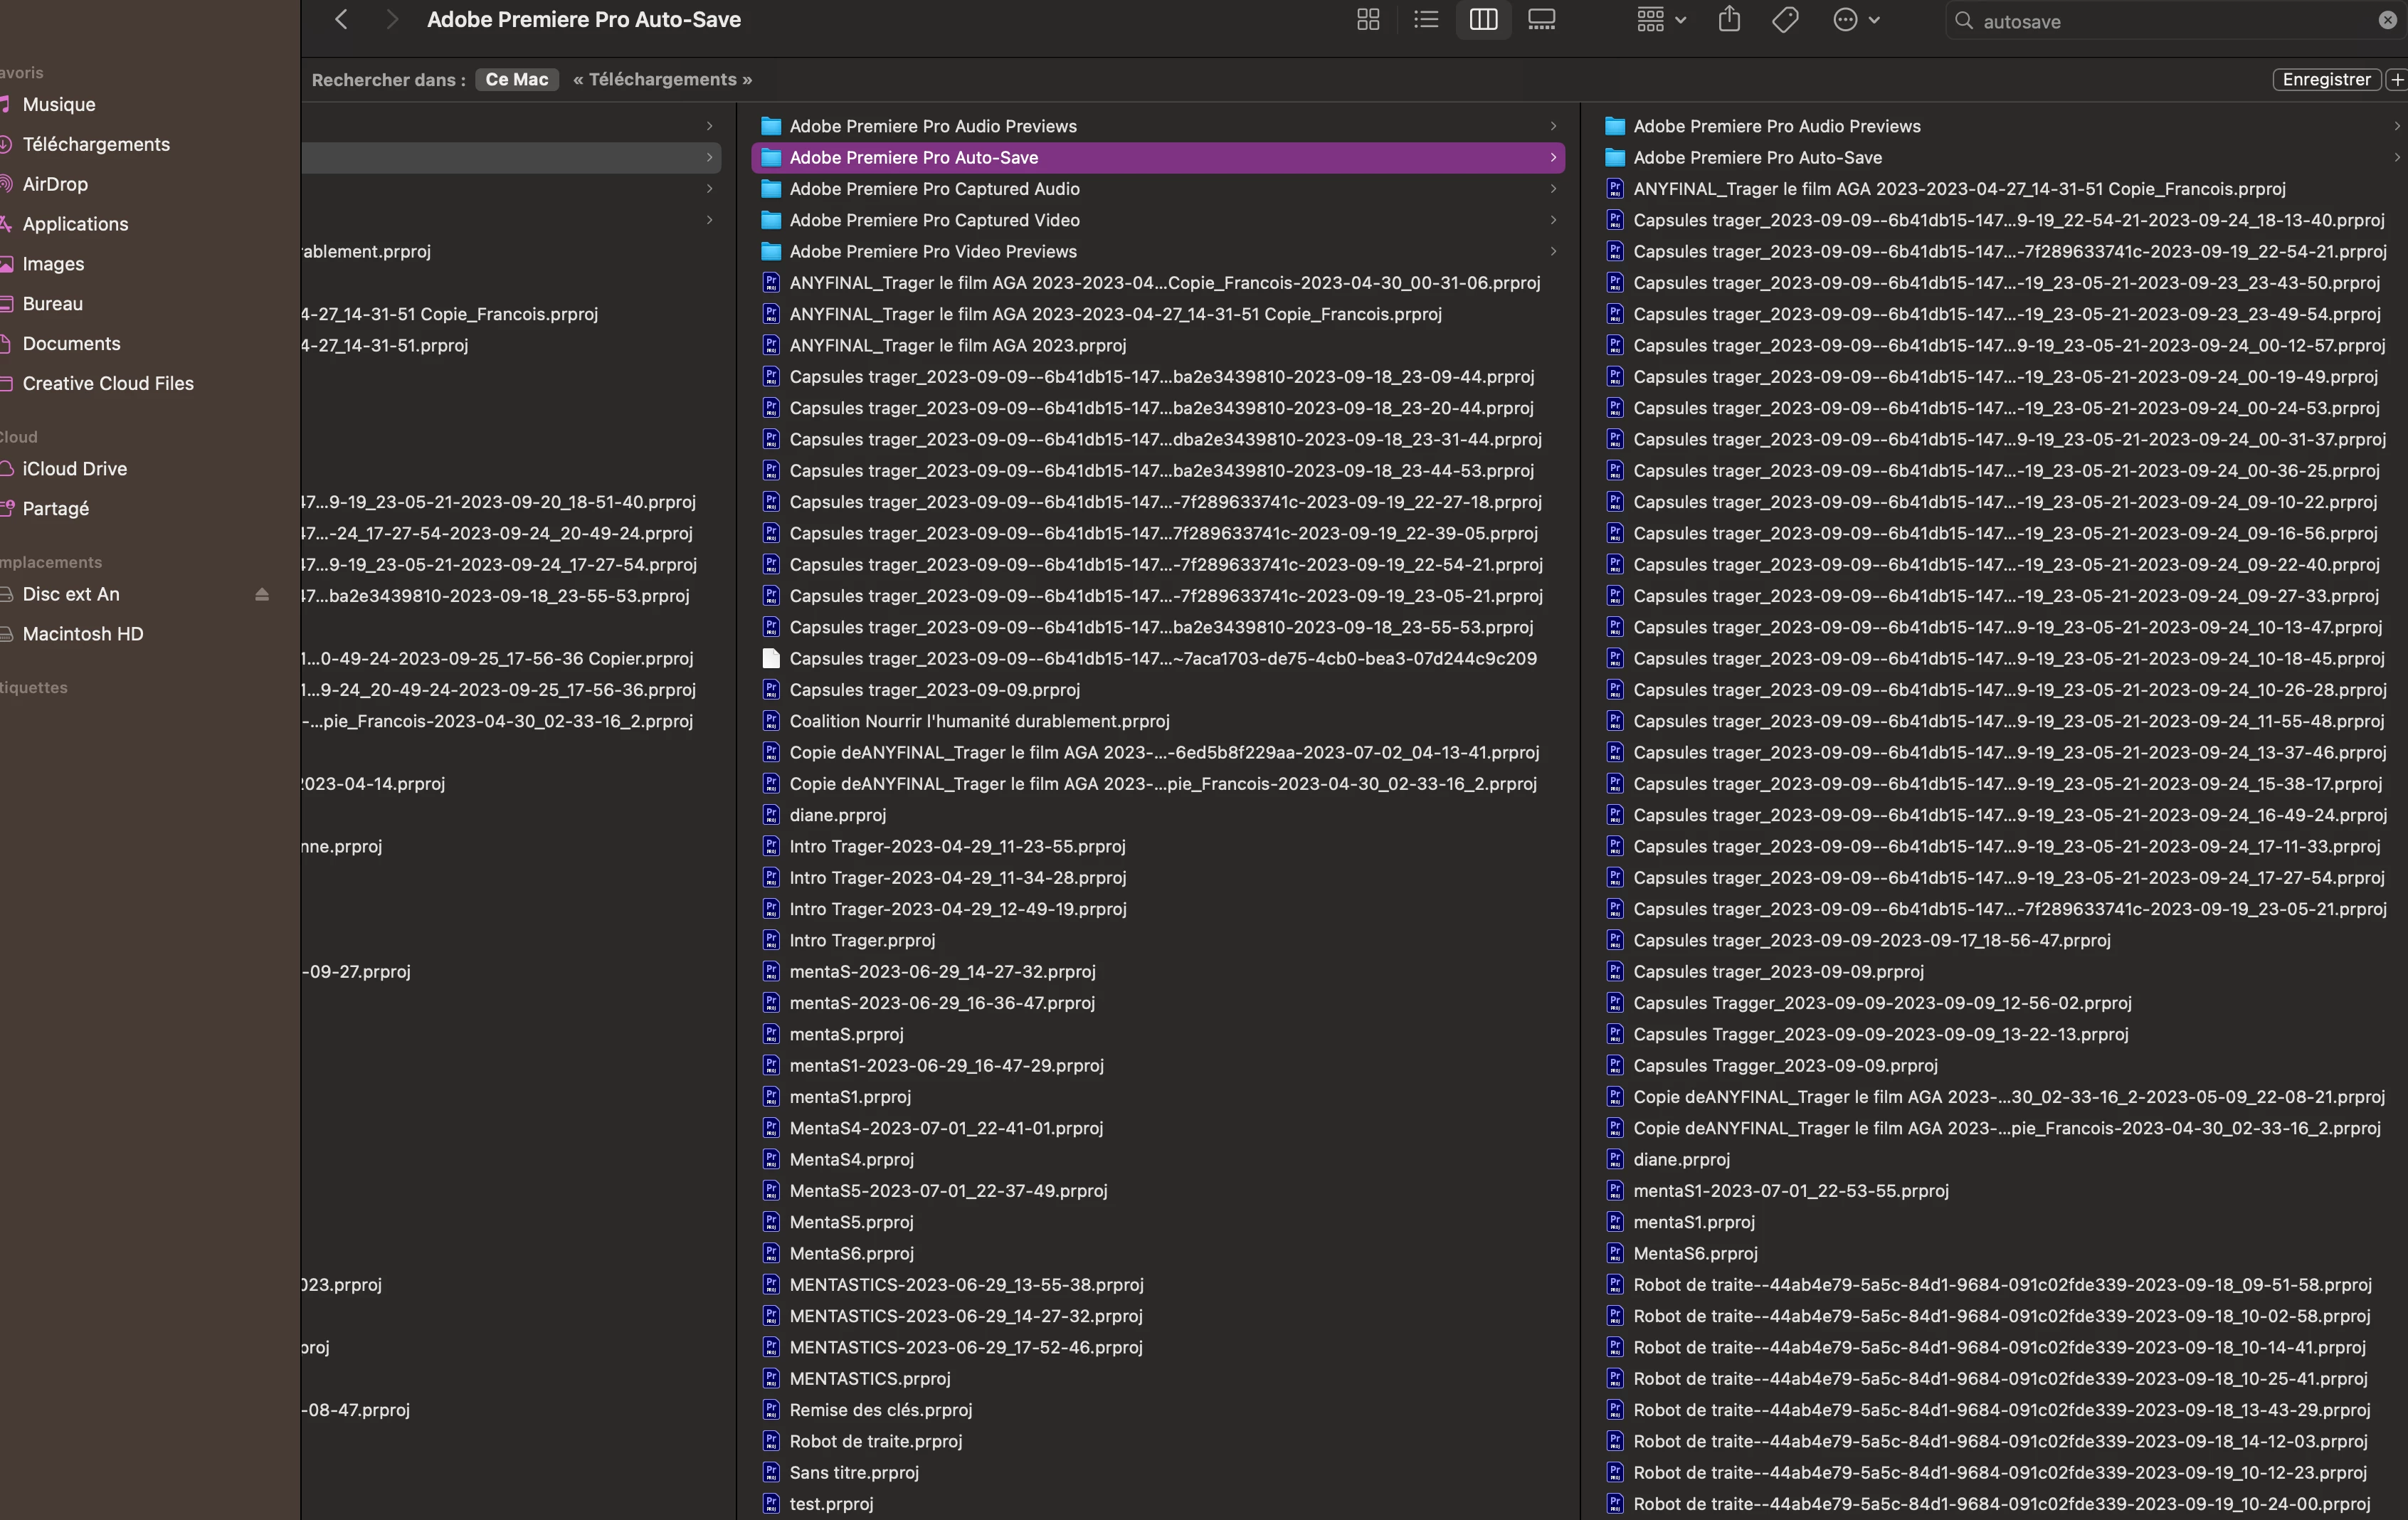Screen dimensions: 2408x1520
Task: Click the plus button to add search criteria
Action: [x=2396, y=80]
